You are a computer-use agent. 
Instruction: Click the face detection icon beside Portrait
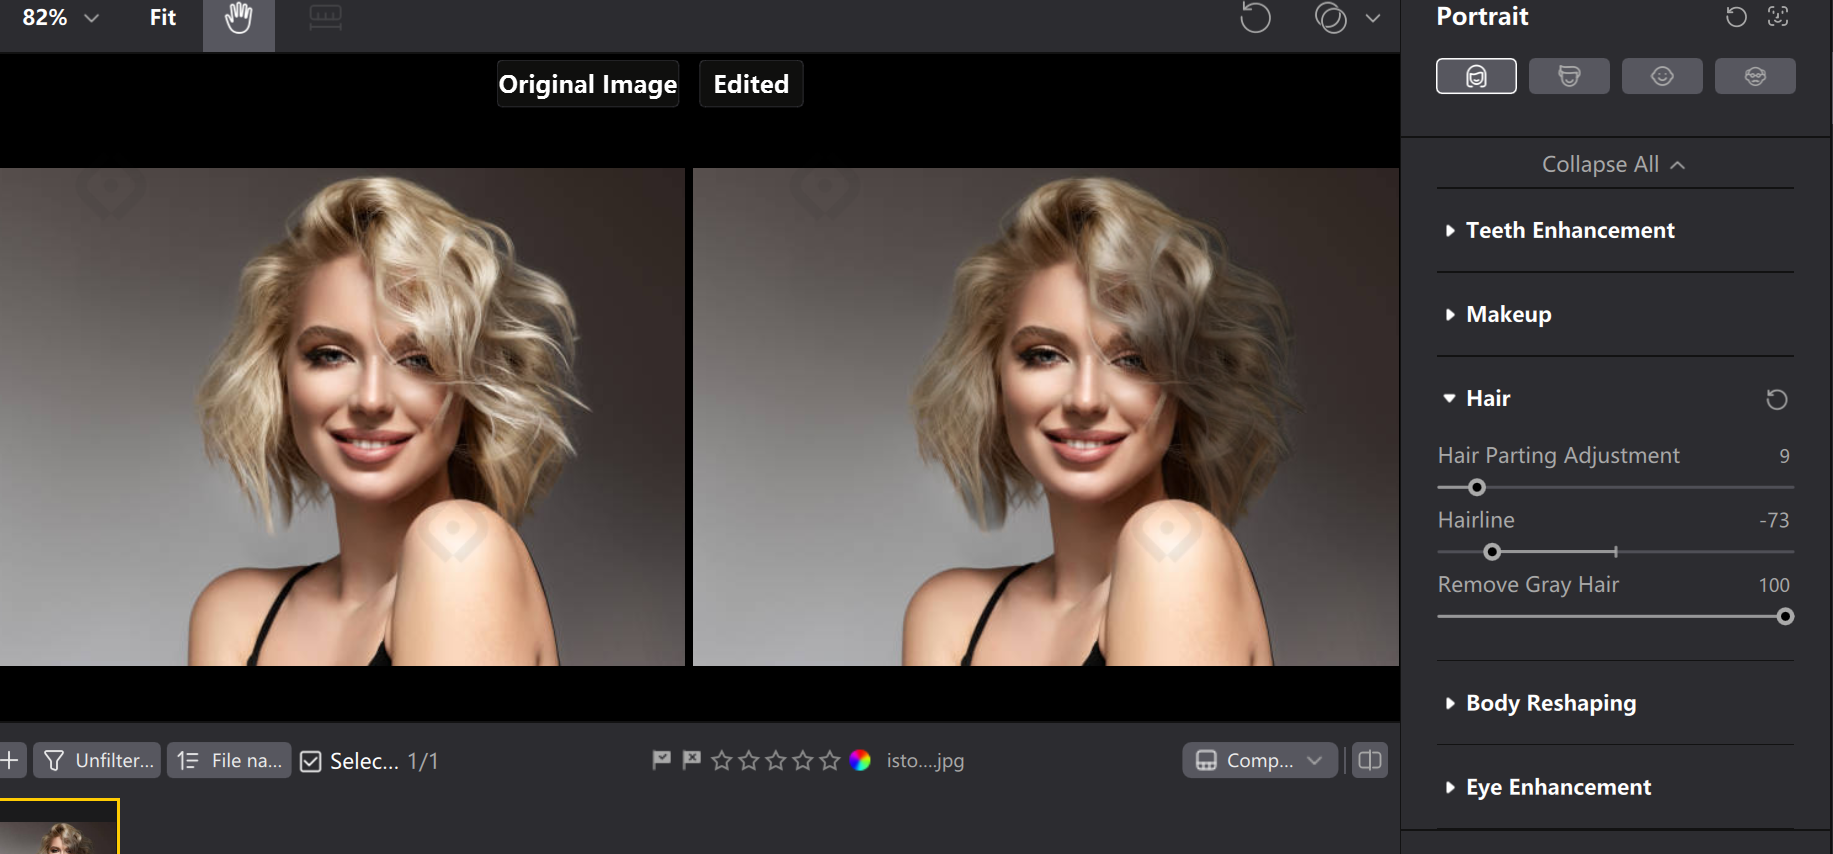(x=1778, y=17)
